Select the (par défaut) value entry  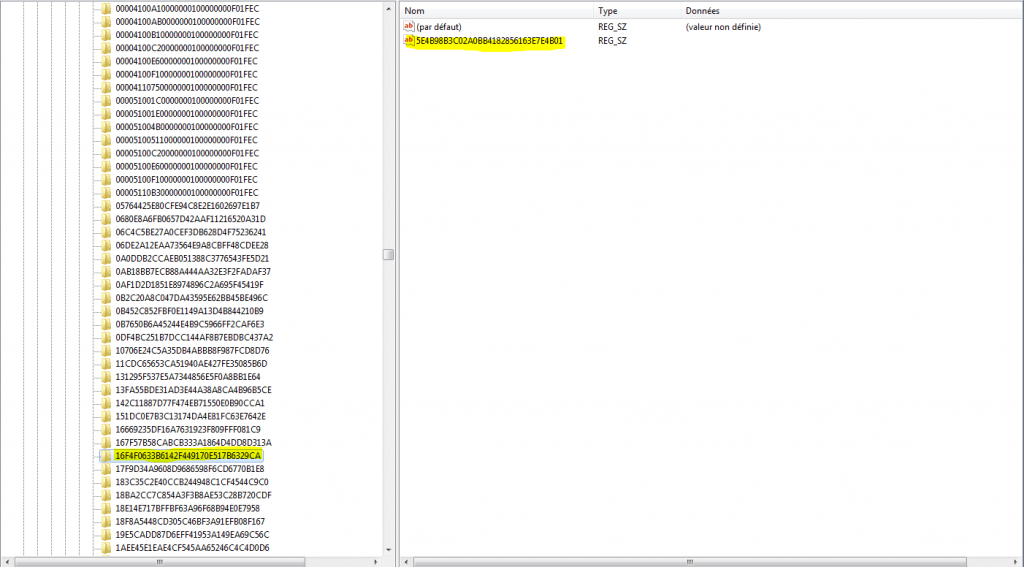[x=439, y=27]
